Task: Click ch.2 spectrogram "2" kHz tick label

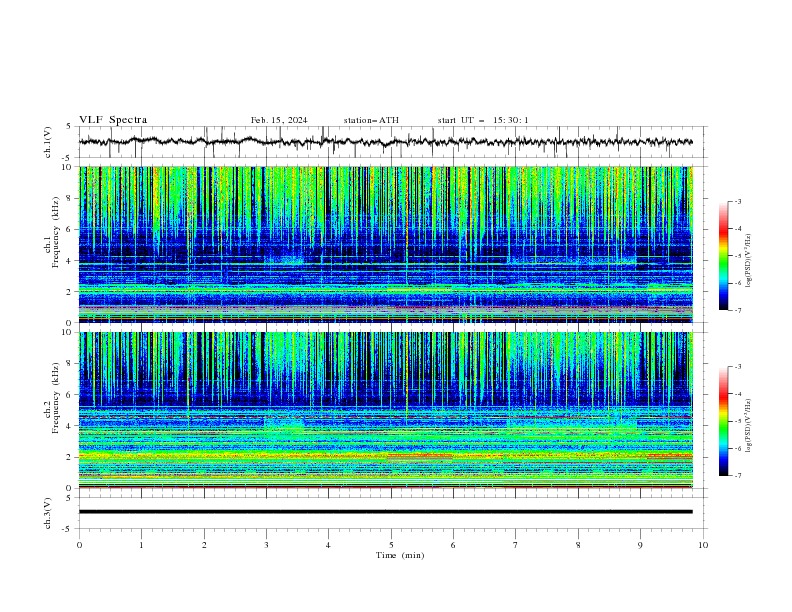Action: (x=70, y=457)
